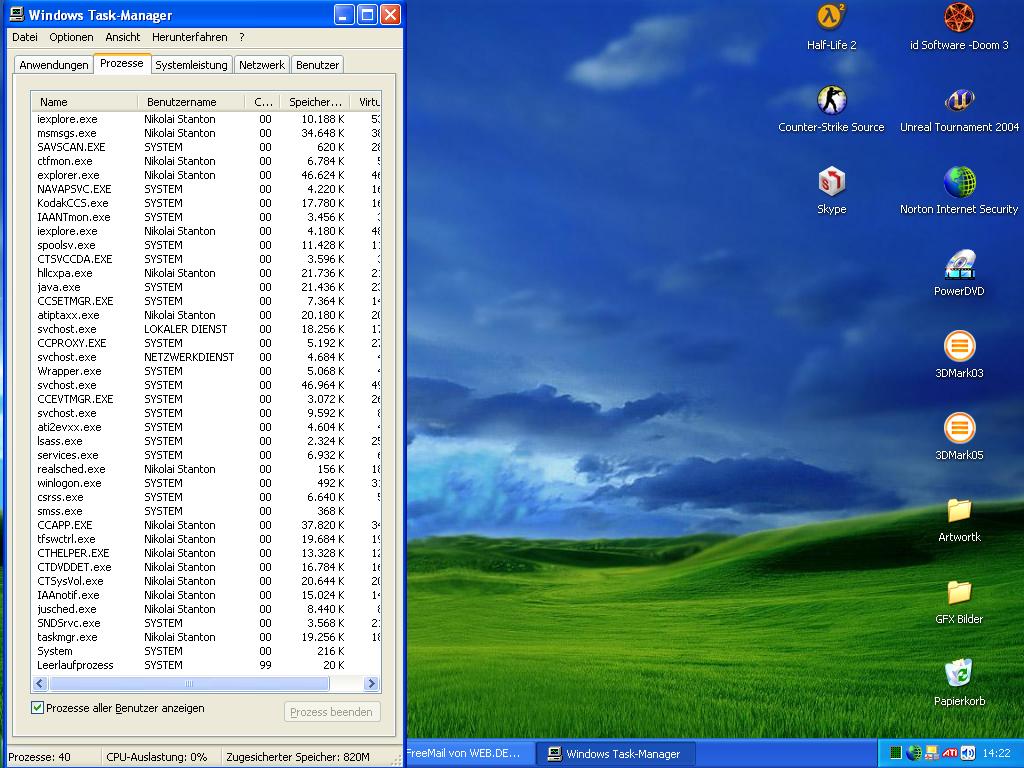Click the horizontal scrollbar thumb
The height and width of the screenshot is (768, 1024).
(189, 683)
